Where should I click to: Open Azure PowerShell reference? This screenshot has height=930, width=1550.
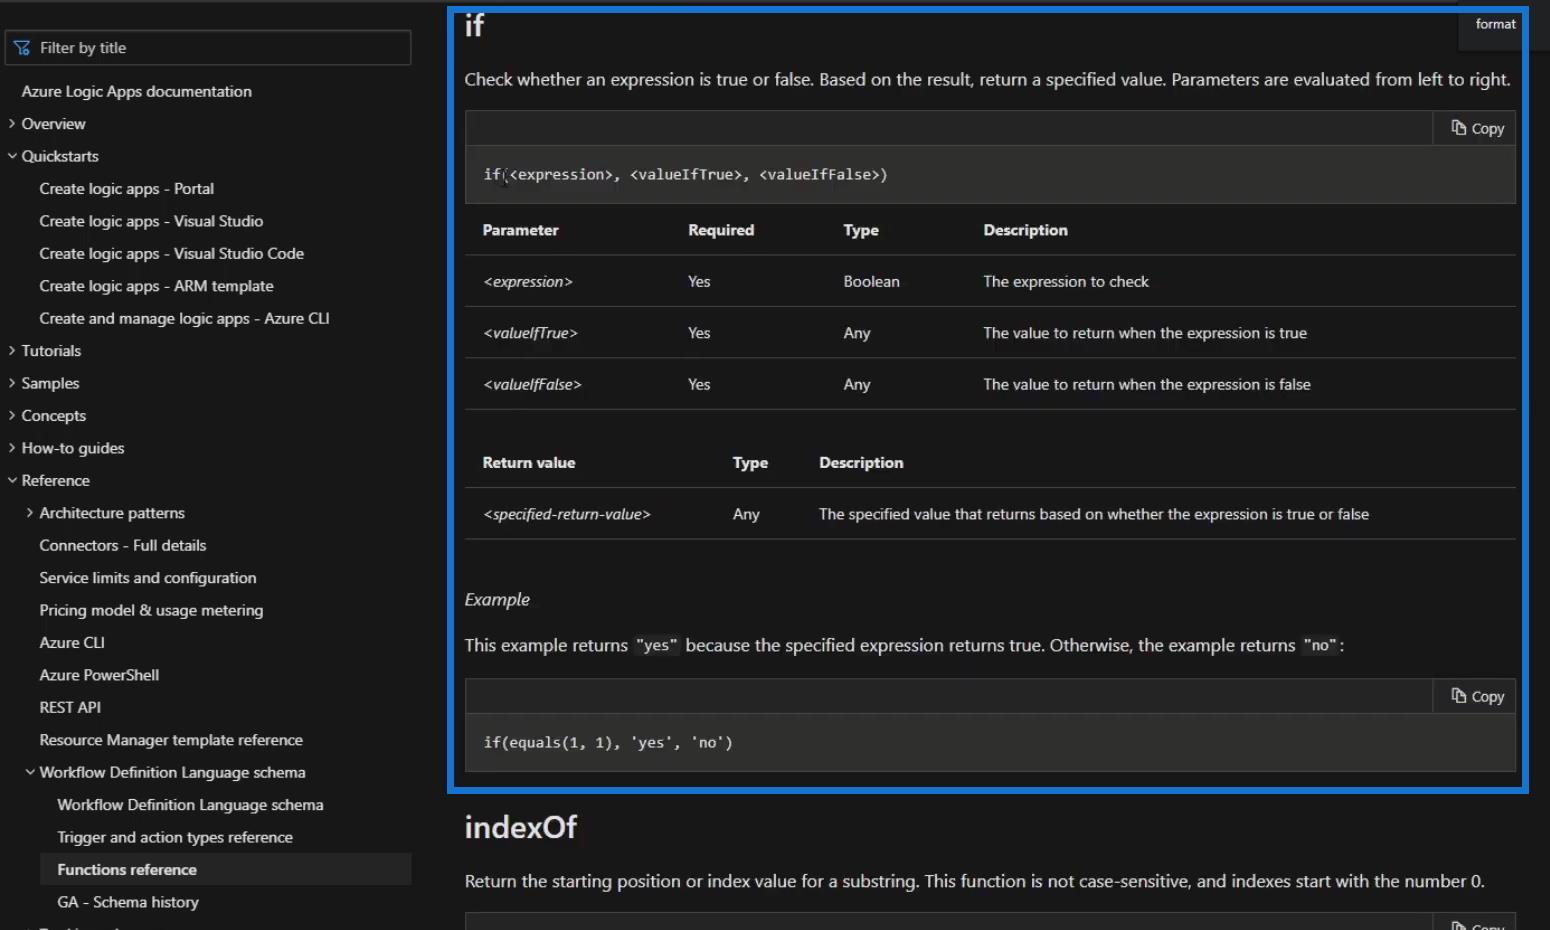pyautogui.click(x=99, y=675)
